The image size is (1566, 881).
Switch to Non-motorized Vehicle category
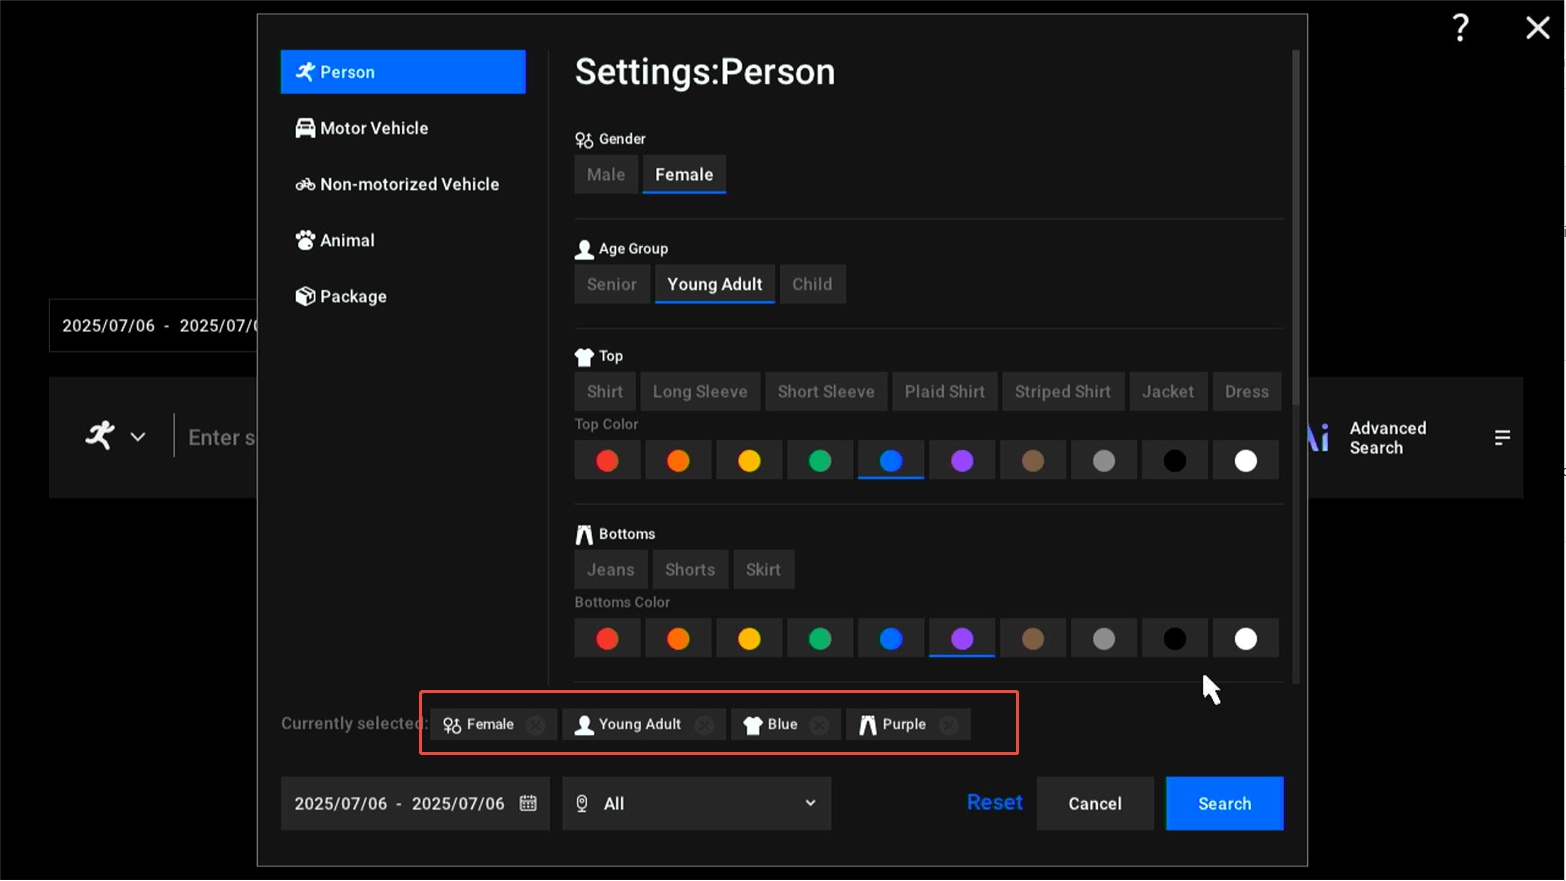pos(403,184)
